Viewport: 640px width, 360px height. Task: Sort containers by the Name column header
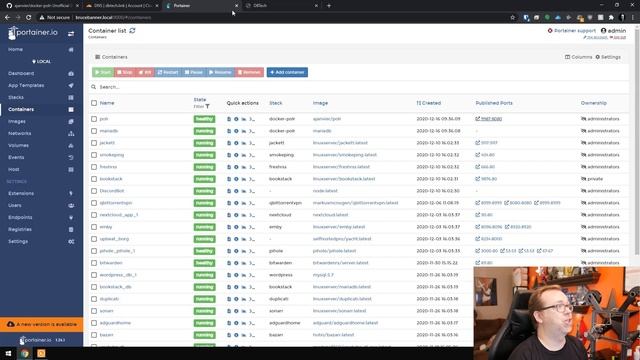pyautogui.click(x=107, y=103)
